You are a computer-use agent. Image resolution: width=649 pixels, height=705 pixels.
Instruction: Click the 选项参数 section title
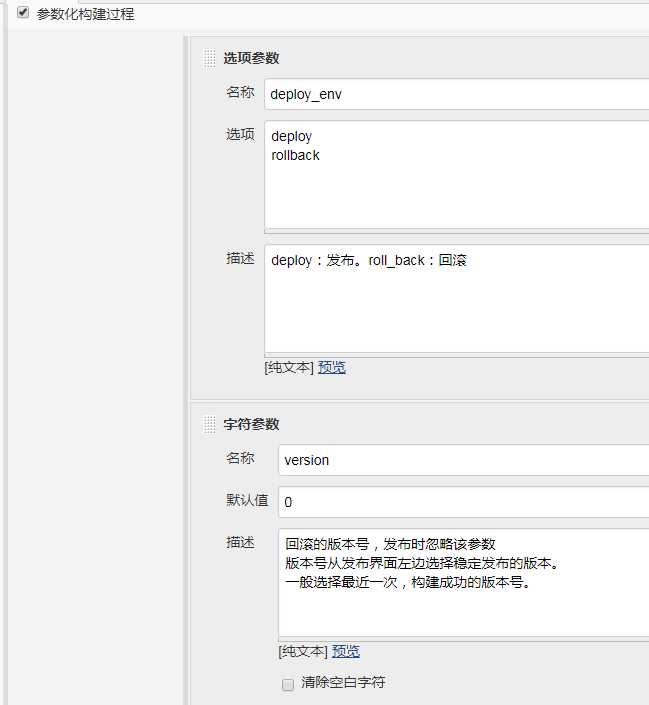click(x=251, y=58)
